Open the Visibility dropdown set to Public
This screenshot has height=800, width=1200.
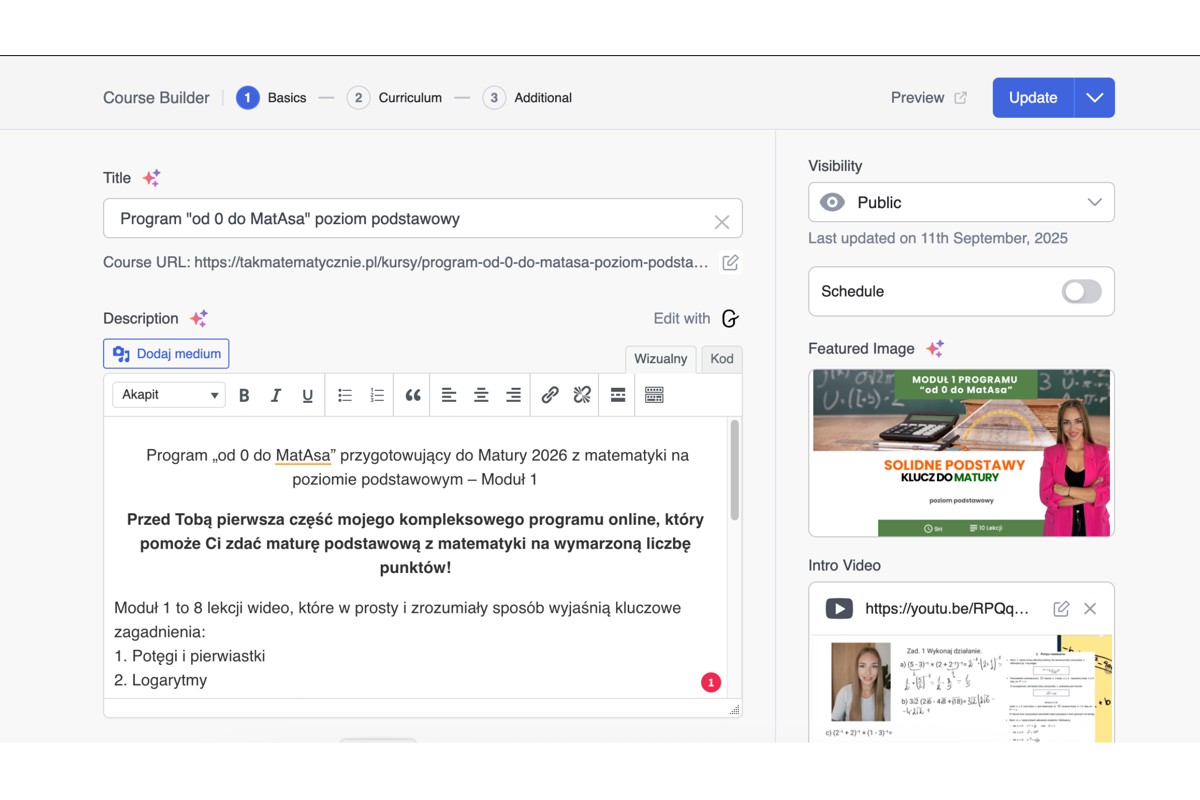pos(961,202)
